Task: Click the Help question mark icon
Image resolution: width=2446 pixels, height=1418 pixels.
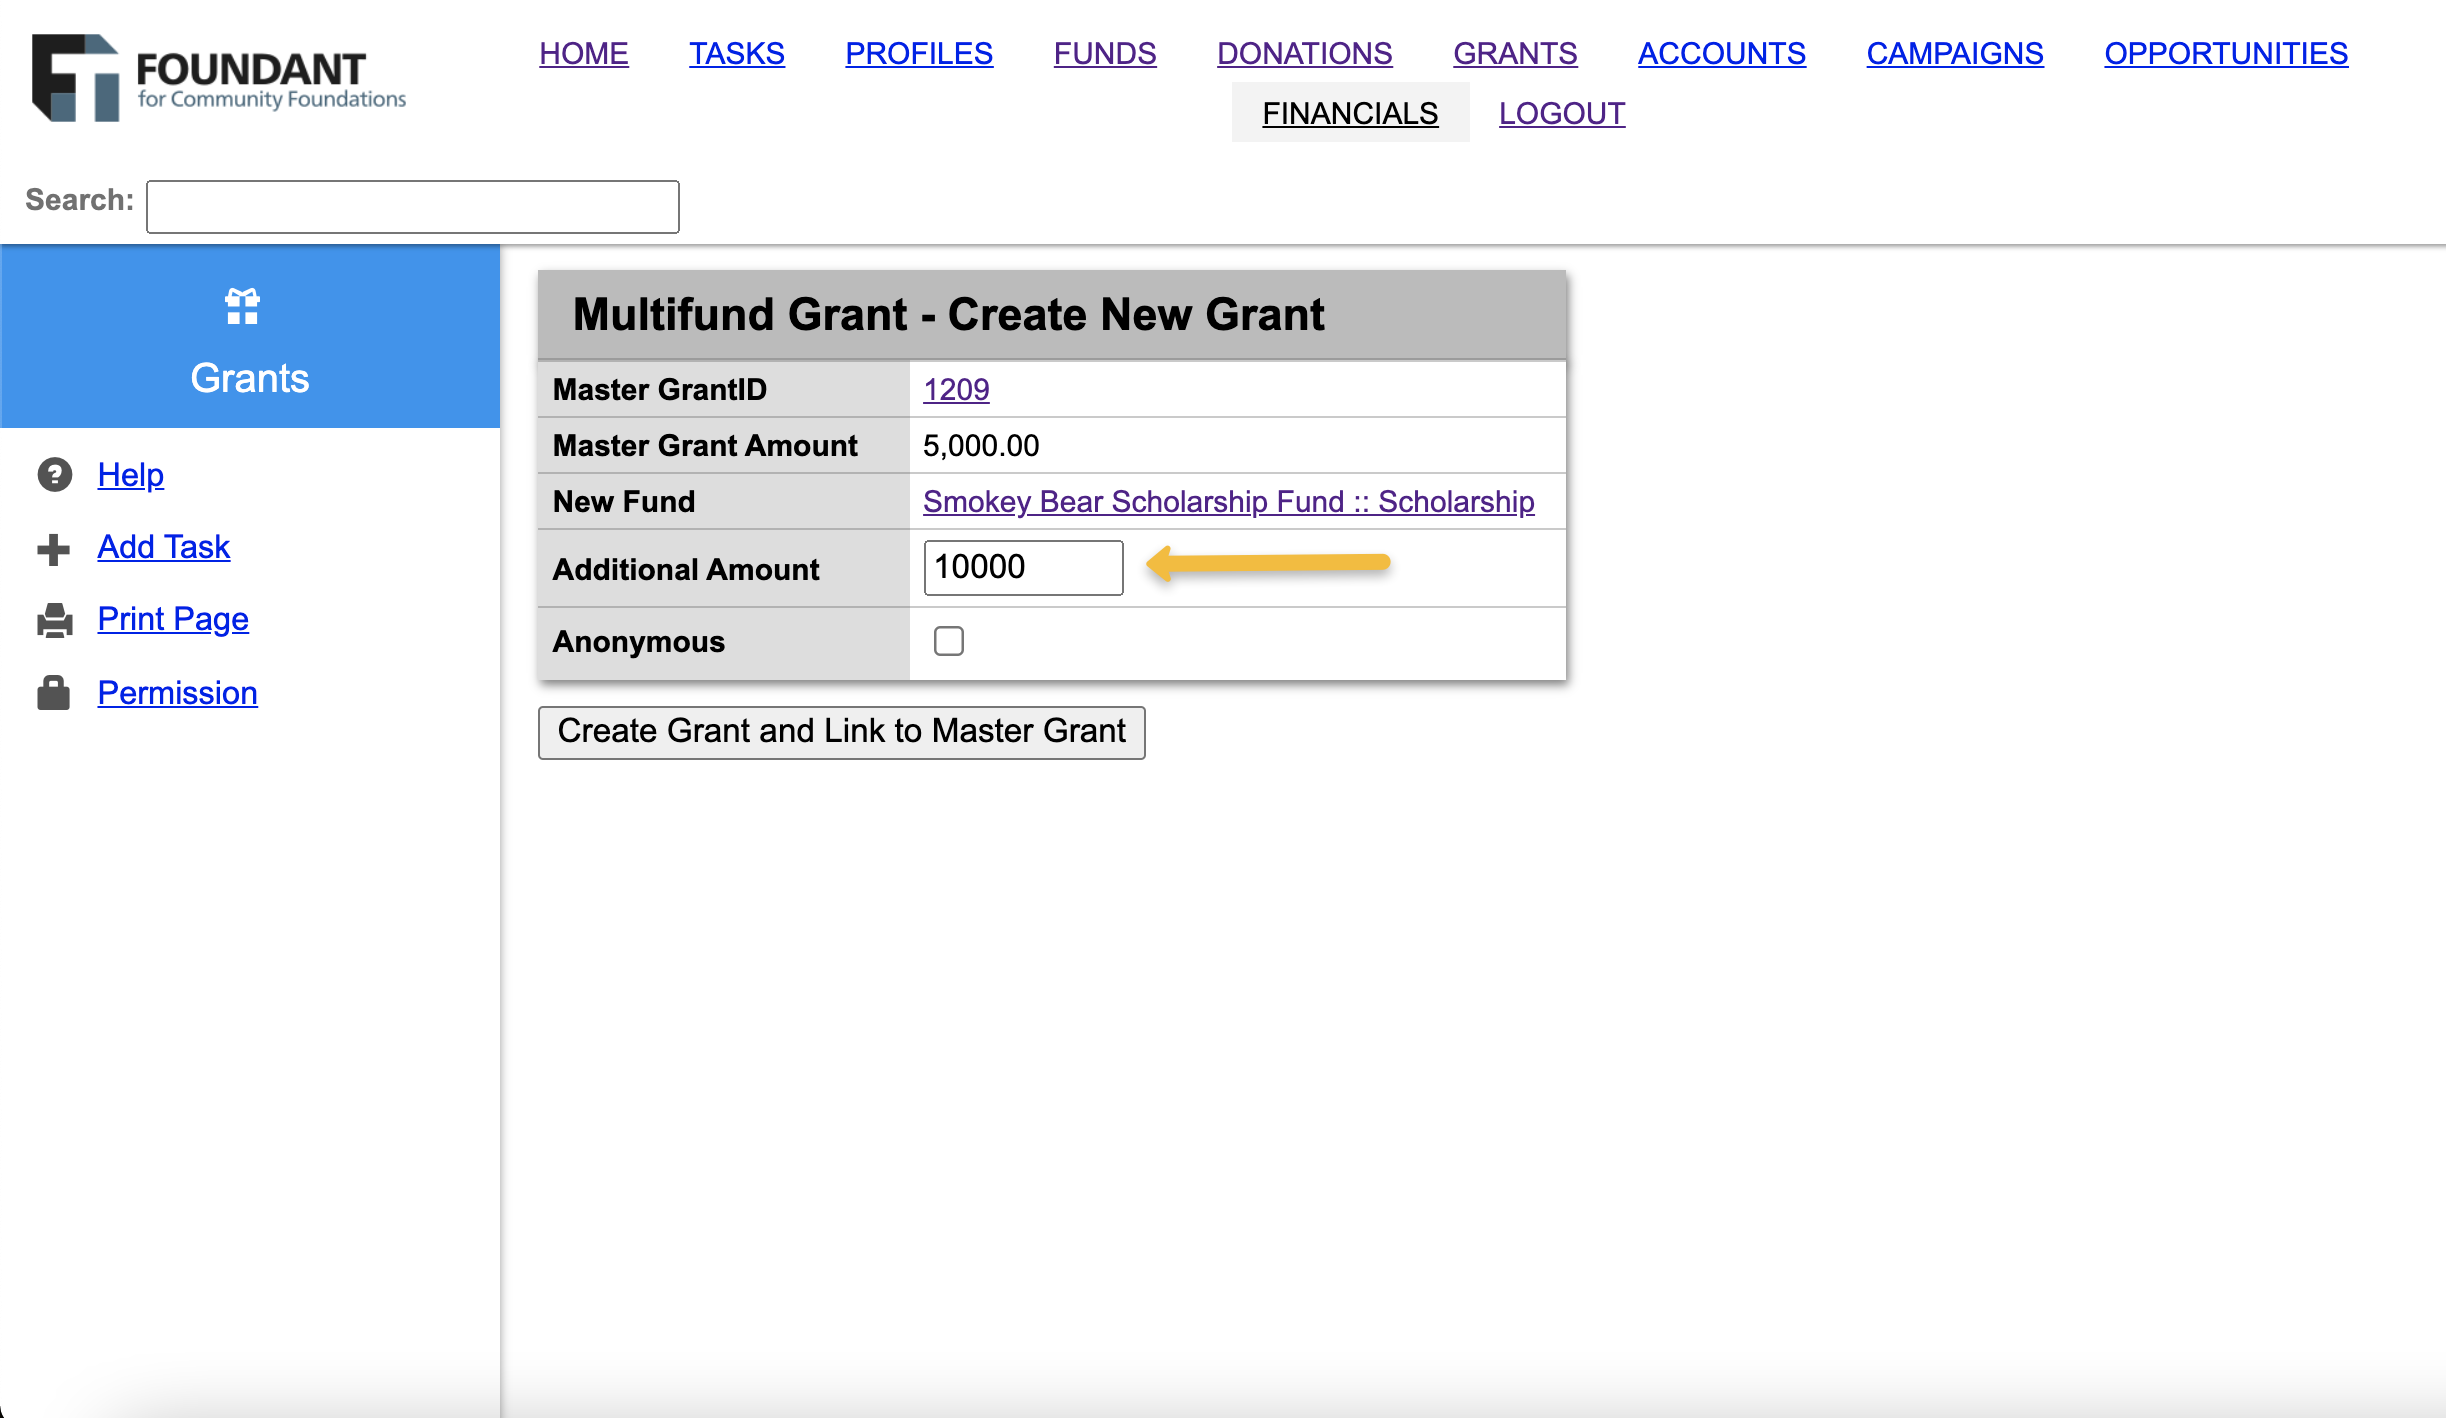Action: (55, 475)
